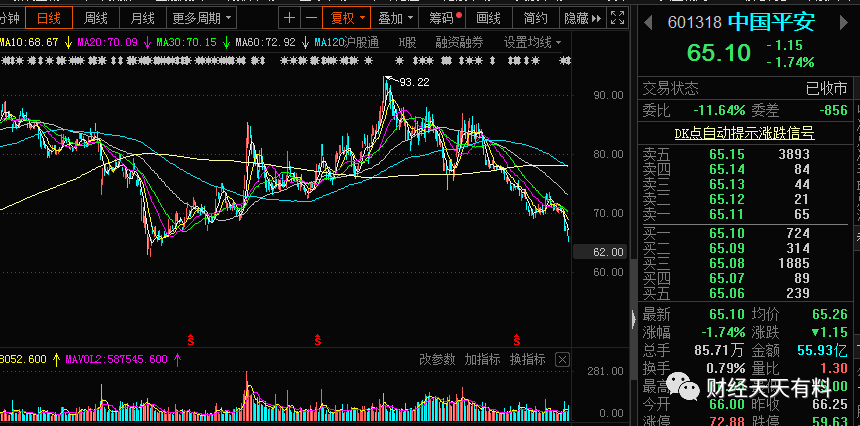Click the H股 tag
This screenshot has height=426, width=860.
pos(407,42)
